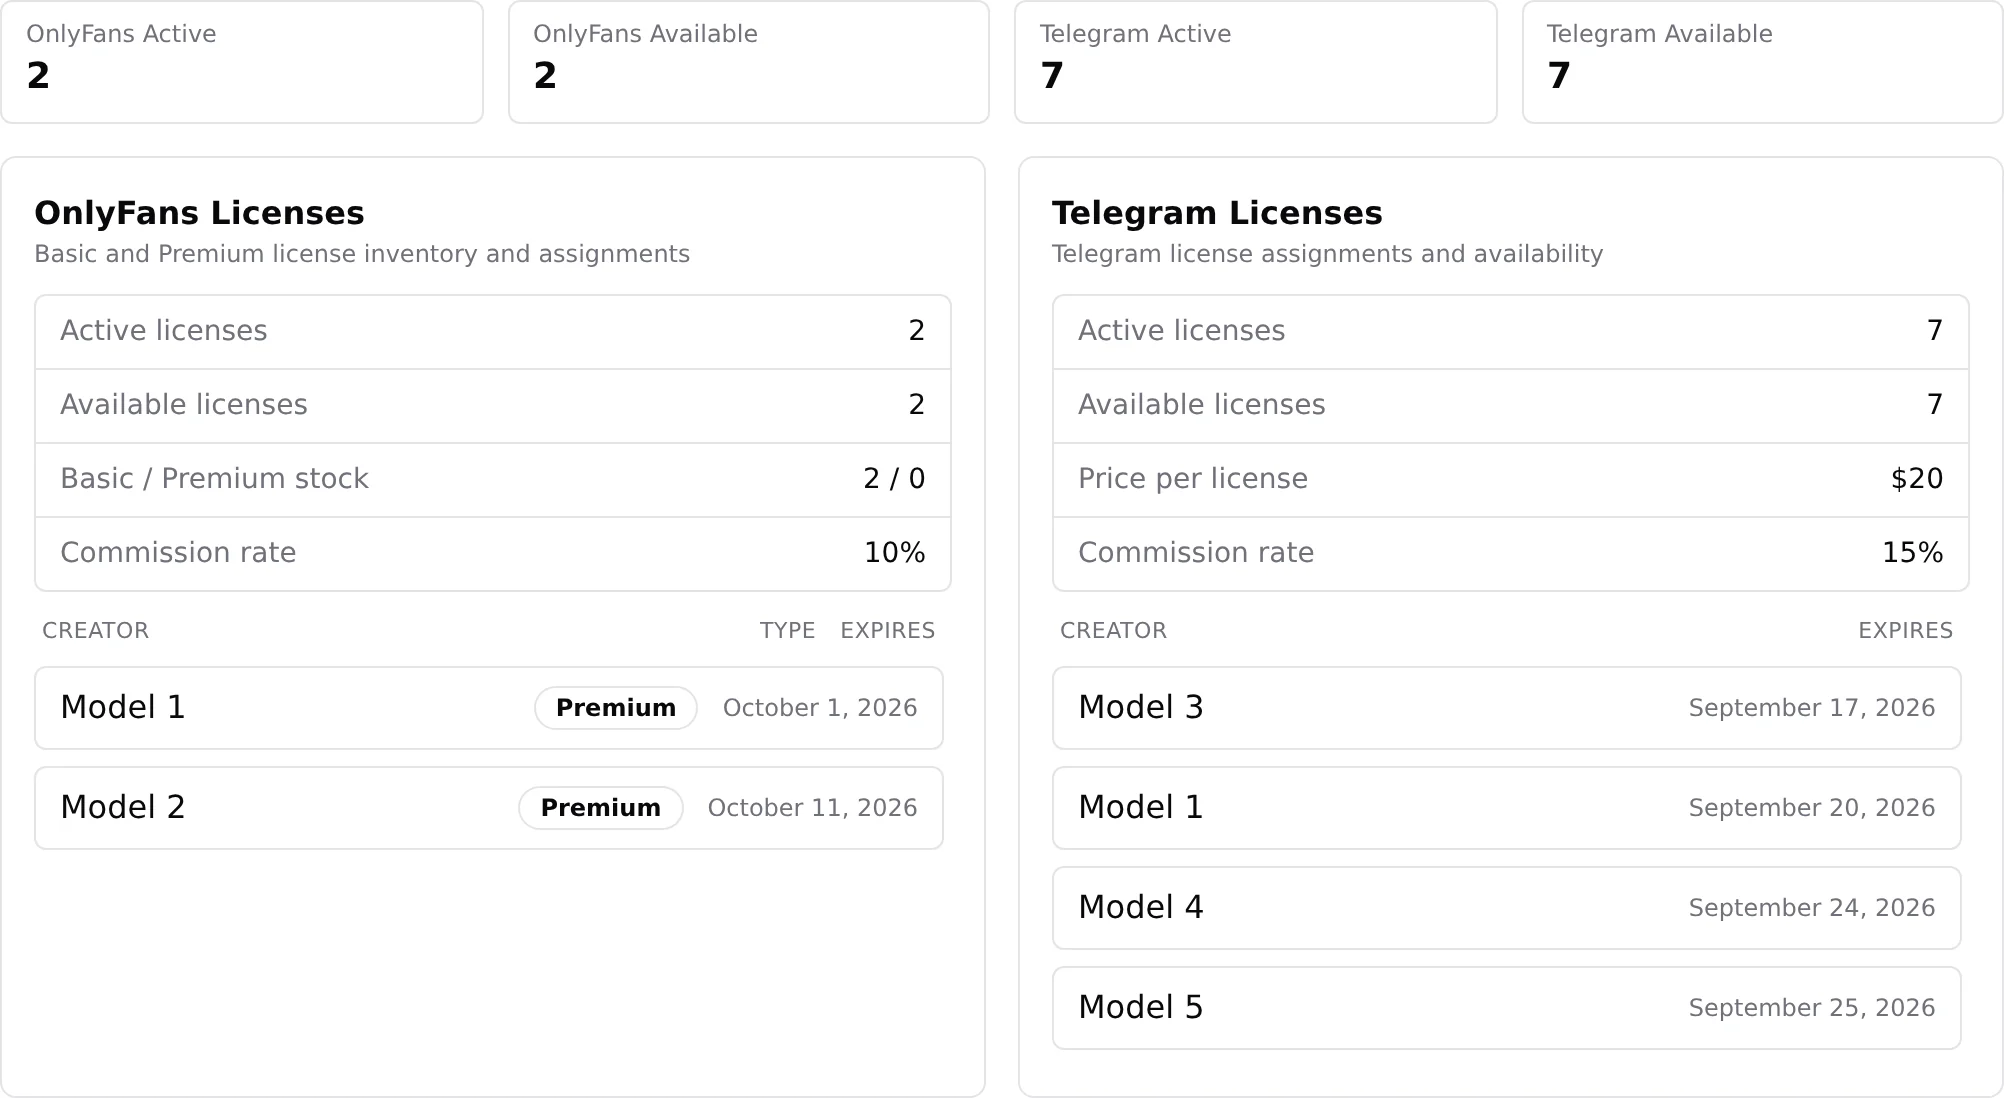2004x1098 pixels.
Task: Open Model 1 row in OnlyFans licenses
Action: (489, 708)
